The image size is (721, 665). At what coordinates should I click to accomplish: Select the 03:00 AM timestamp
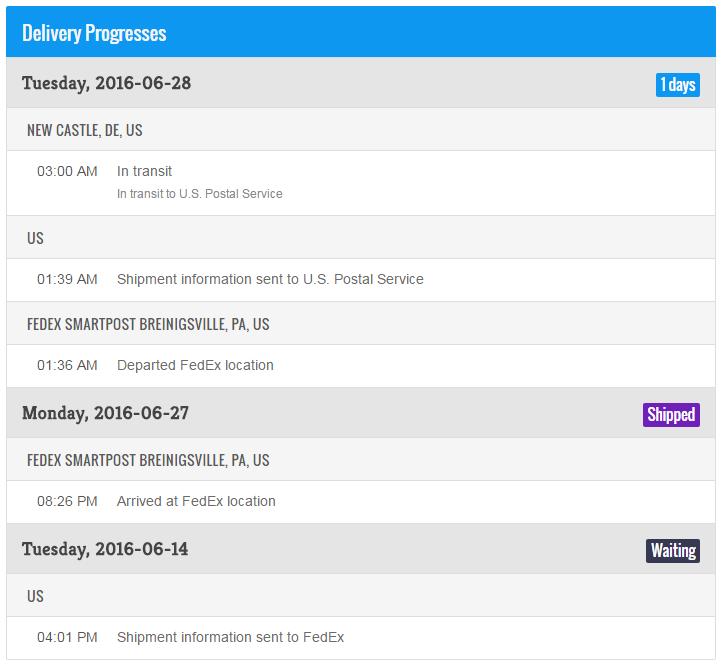coord(67,171)
